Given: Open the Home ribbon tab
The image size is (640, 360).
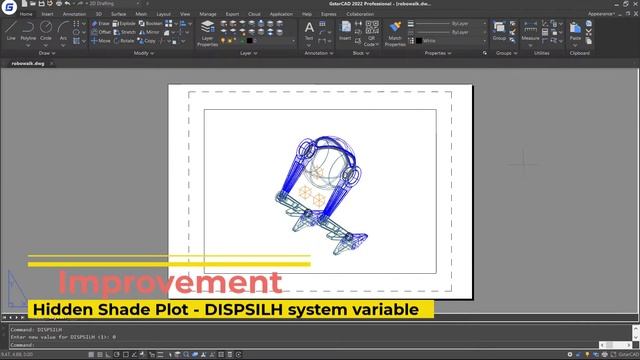Looking at the screenshot, I should (x=26, y=14).
